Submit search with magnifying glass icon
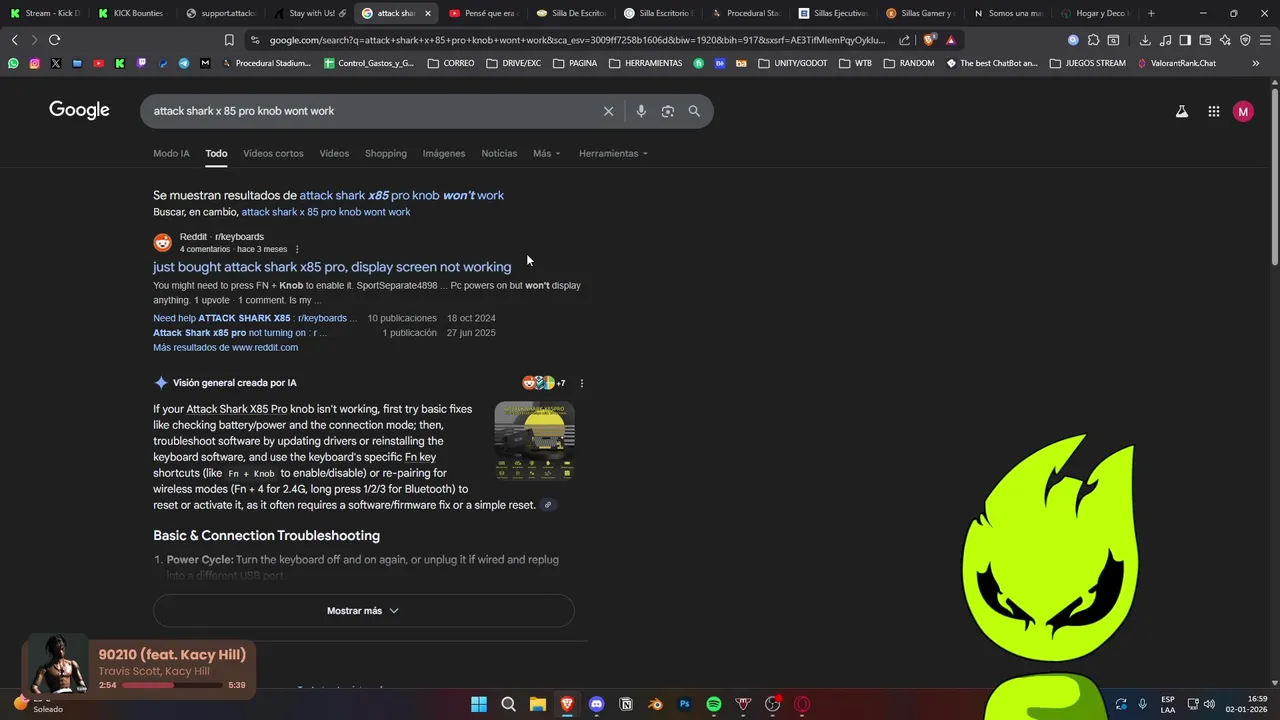The width and height of the screenshot is (1280, 720). pos(694,111)
